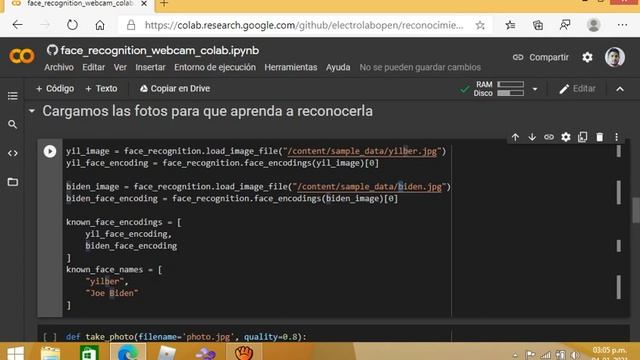Collapse the Cargamos las fotos section
The height and width of the screenshot is (360, 640).
[32, 111]
